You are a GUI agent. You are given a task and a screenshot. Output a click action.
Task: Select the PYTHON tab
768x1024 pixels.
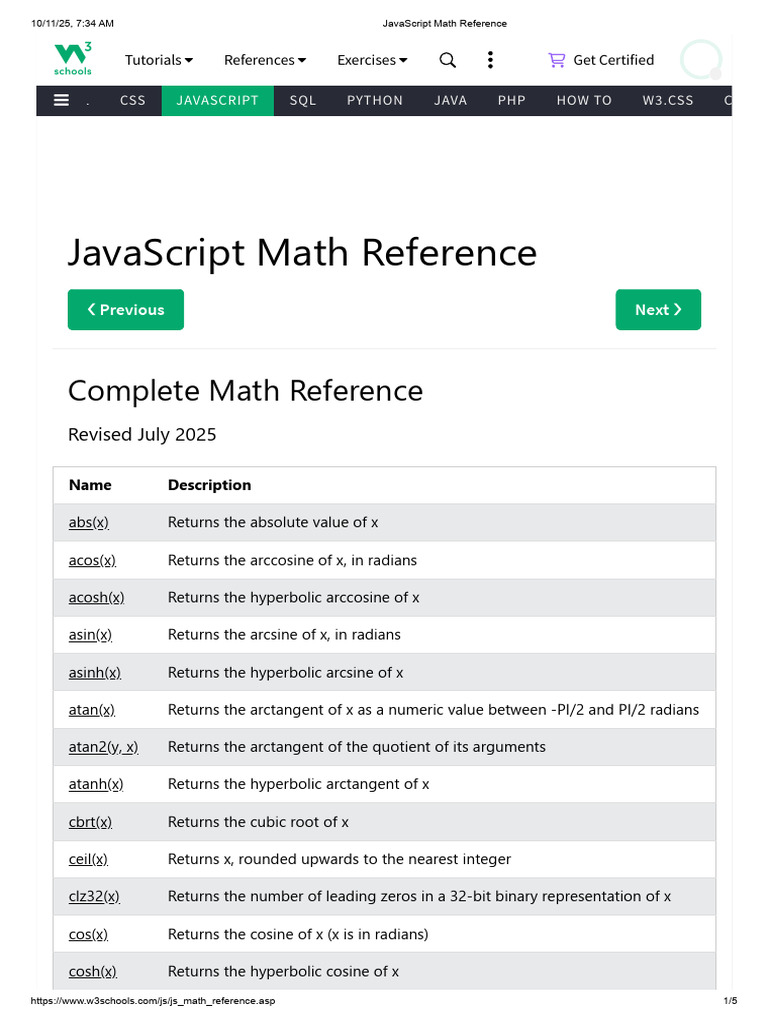(x=375, y=101)
